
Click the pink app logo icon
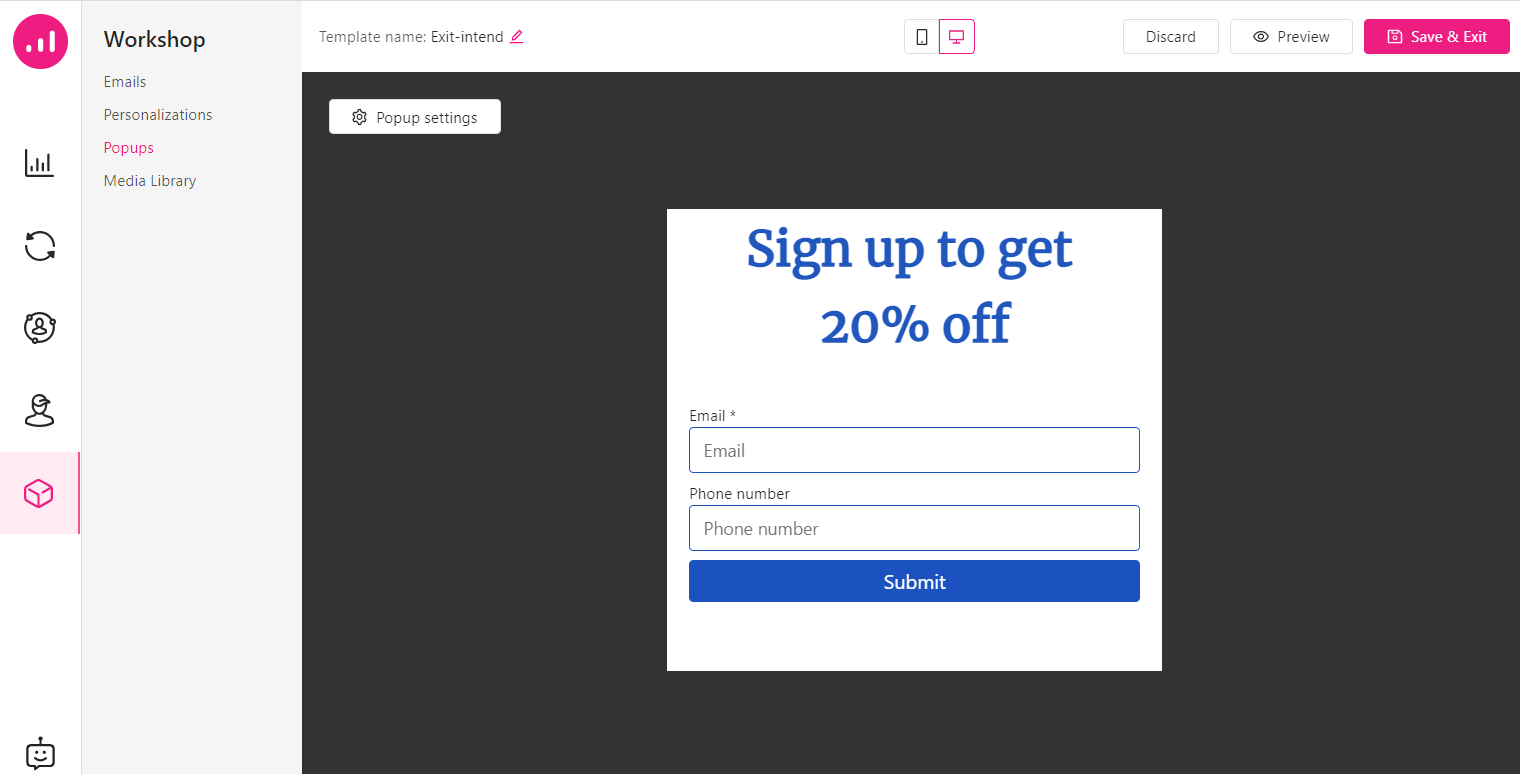(x=40, y=41)
